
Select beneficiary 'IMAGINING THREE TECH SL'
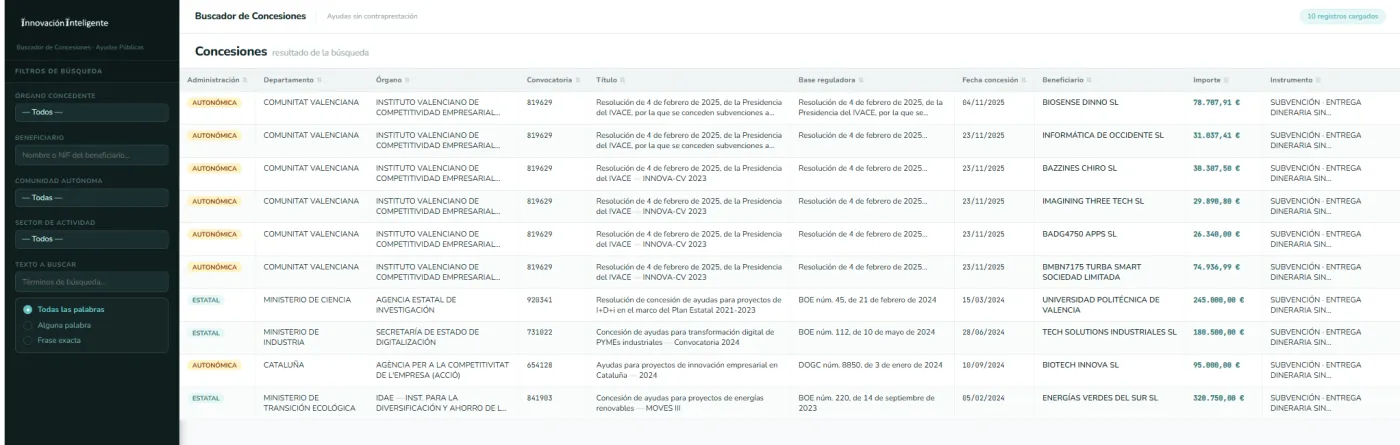(1092, 201)
